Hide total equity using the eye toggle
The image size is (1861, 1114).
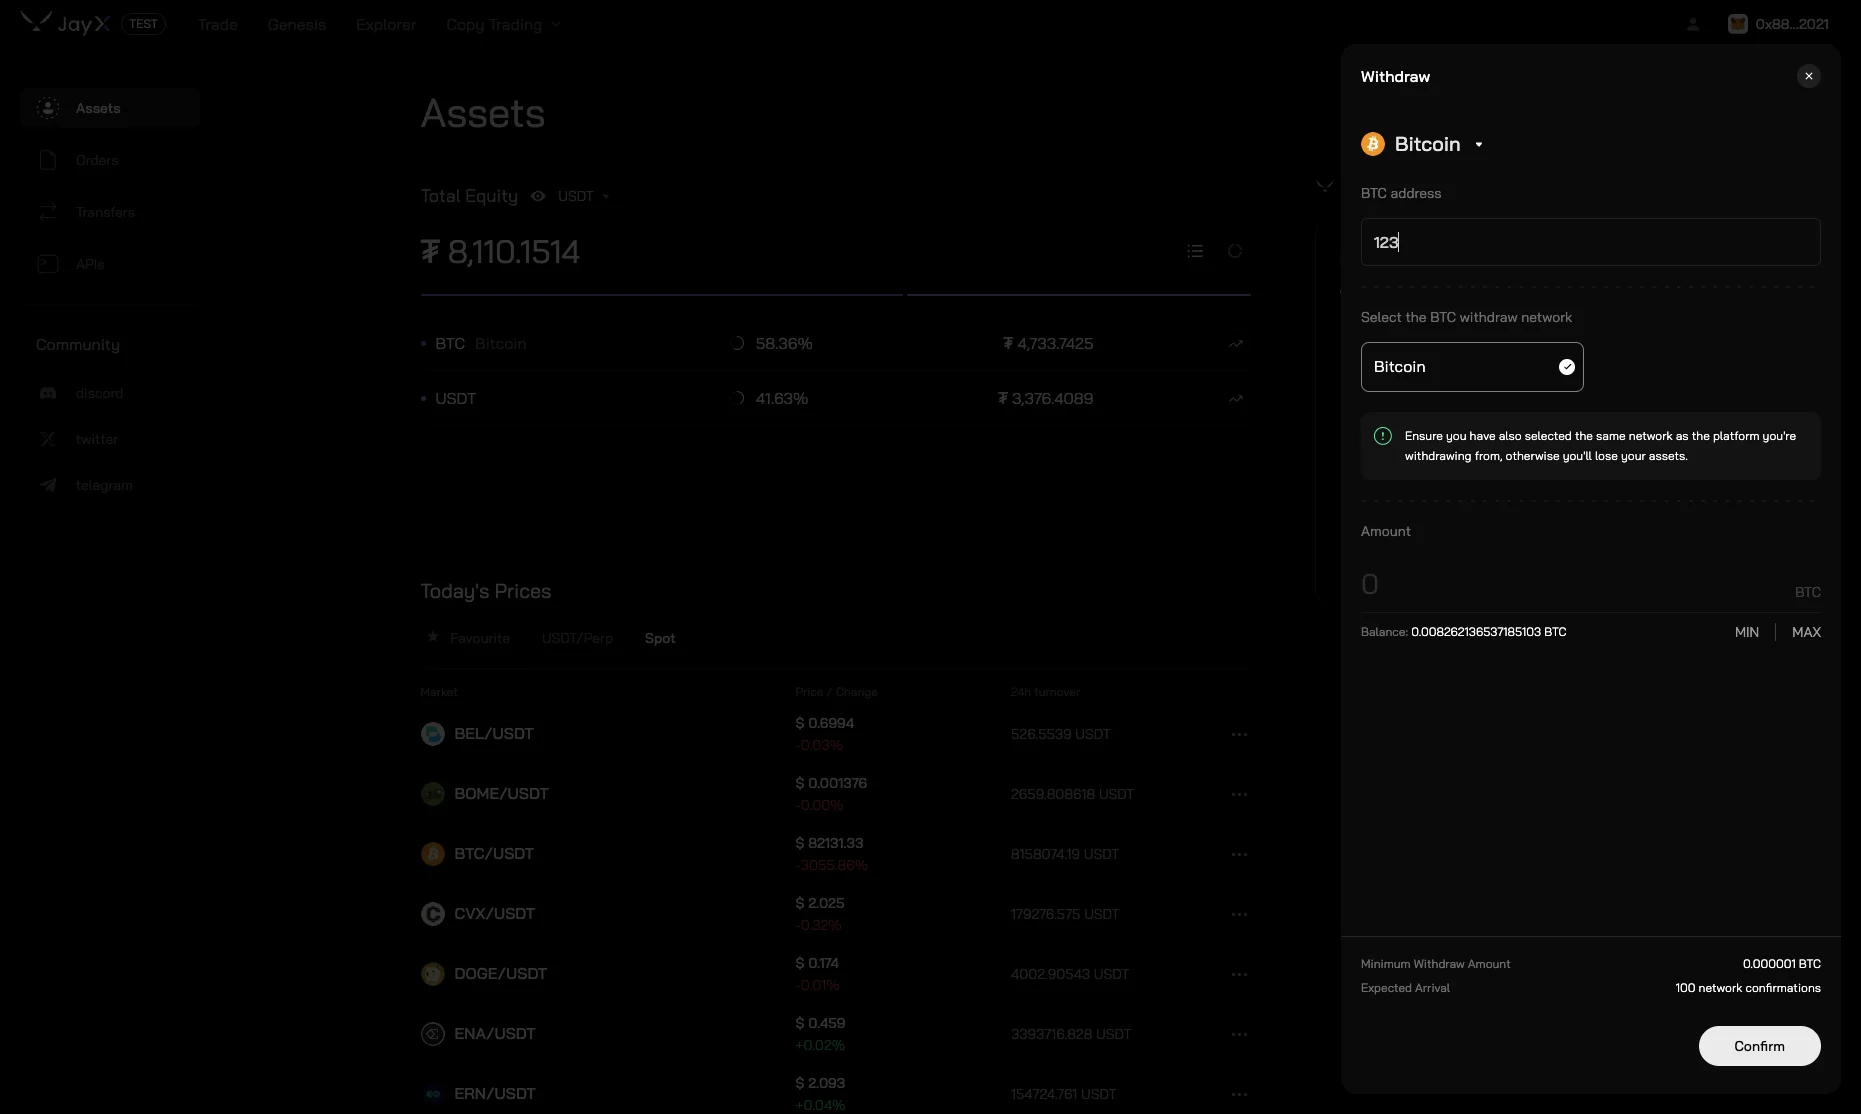pyautogui.click(x=538, y=196)
